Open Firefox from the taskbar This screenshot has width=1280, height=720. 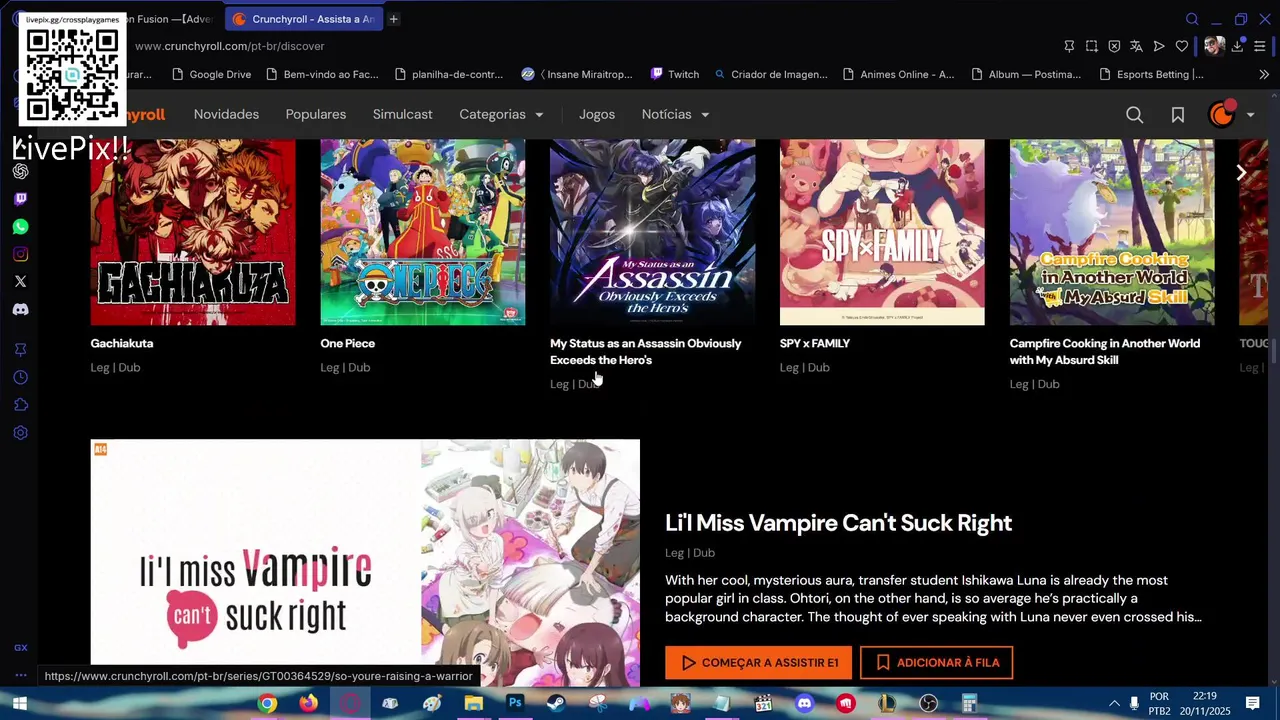click(308, 704)
